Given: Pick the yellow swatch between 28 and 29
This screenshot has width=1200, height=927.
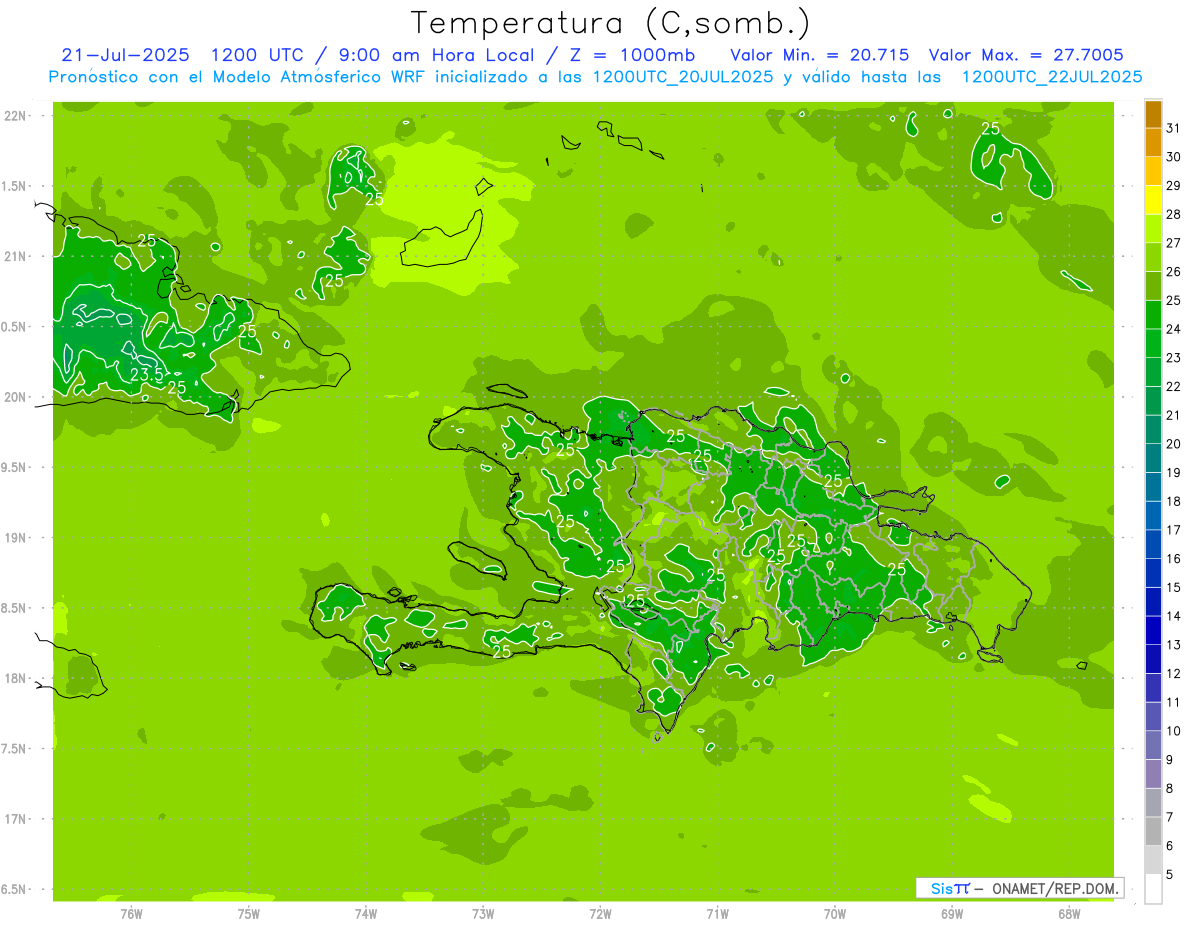Looking at the screenshot, I should point(1153,200).
